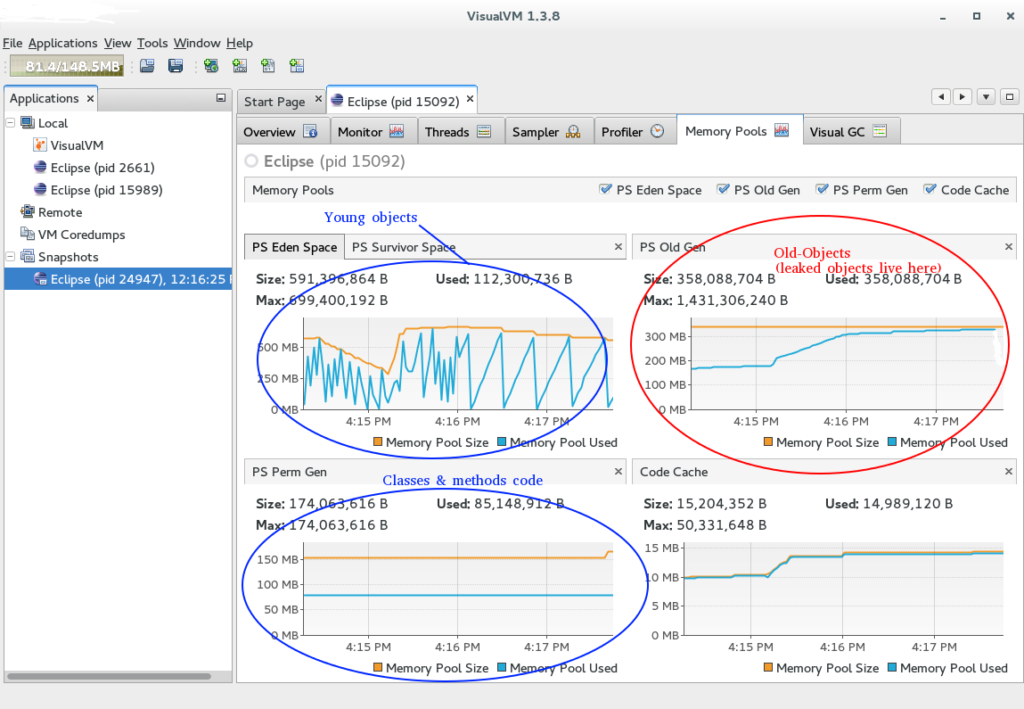Click the add remote host toolbar icon
The image size is (1024, 709).
[210, 65]
